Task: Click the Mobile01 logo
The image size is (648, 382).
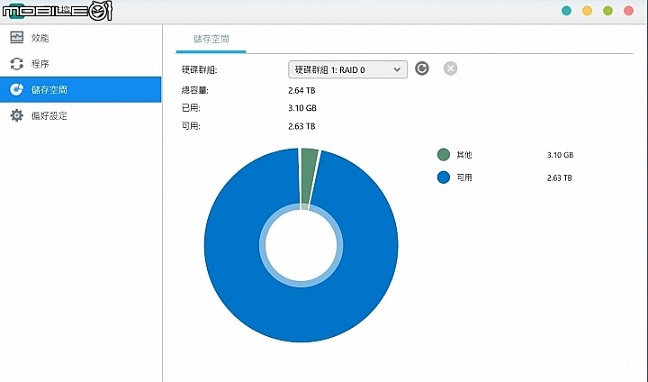Action: point(57,11)
